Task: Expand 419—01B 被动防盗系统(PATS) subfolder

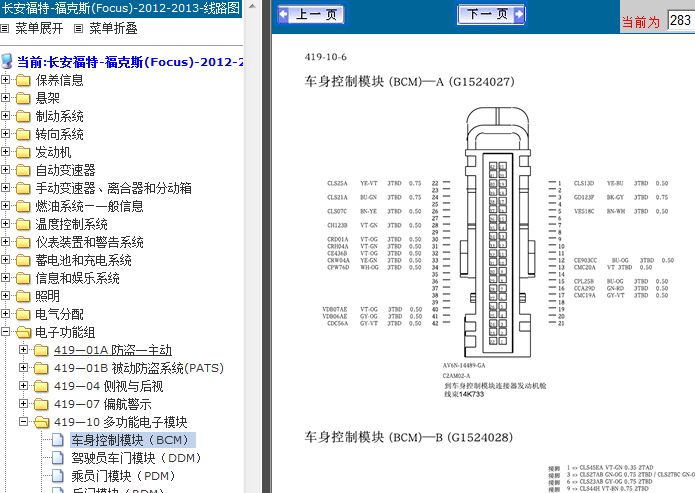Action: 23,368
